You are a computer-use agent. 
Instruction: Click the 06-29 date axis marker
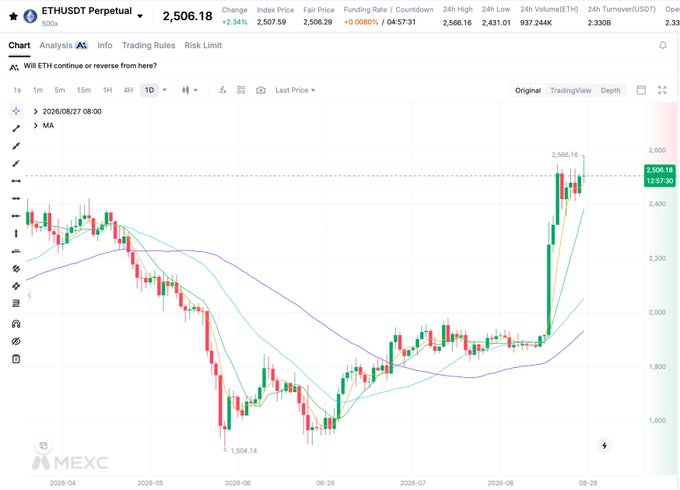tap(325, 483)
